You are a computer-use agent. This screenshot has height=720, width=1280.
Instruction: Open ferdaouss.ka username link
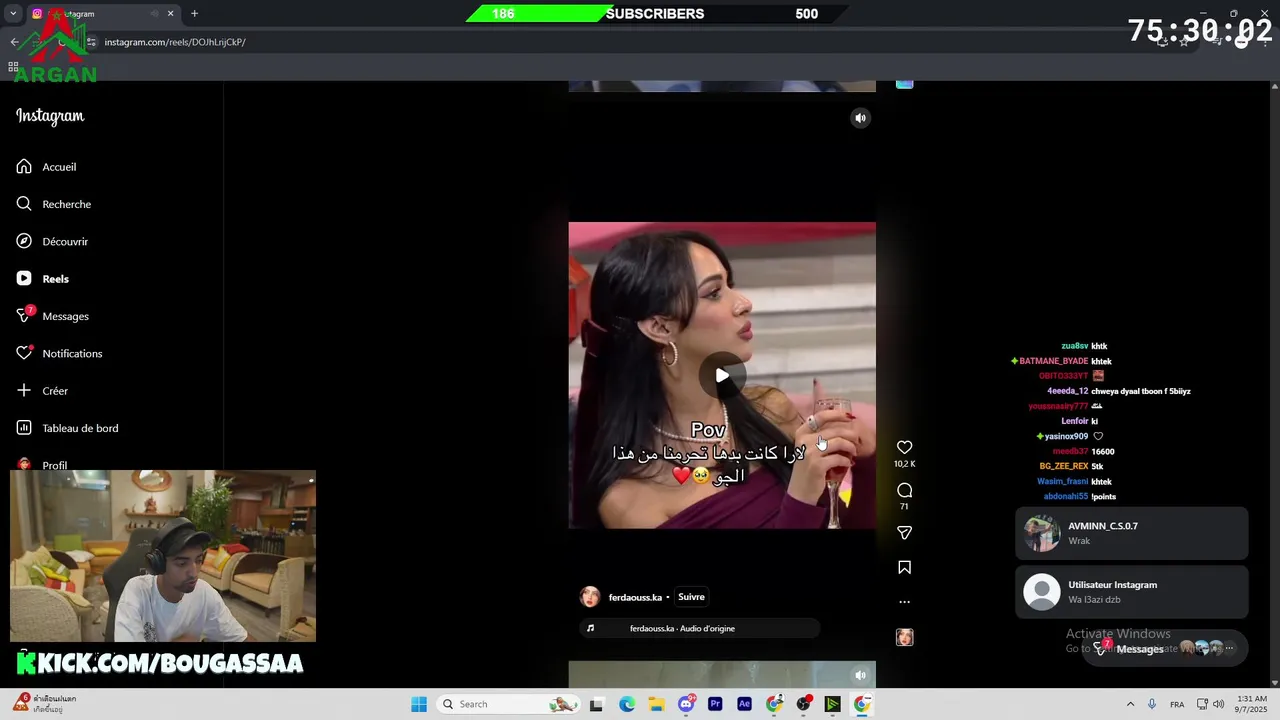pyautogui.click(x=635, y=597)
